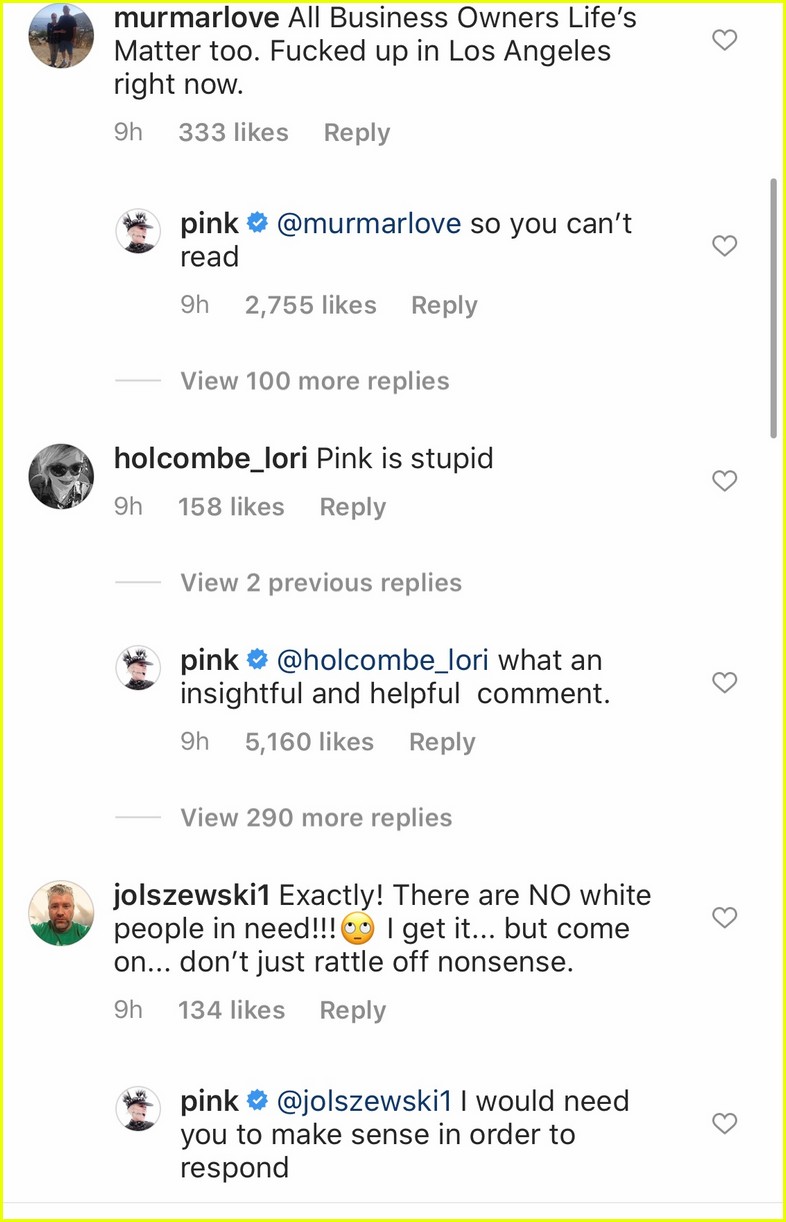This screenshot has width=786, height=1222.
Task: Like murmarlove's comment using the heart
Action: 724,40
